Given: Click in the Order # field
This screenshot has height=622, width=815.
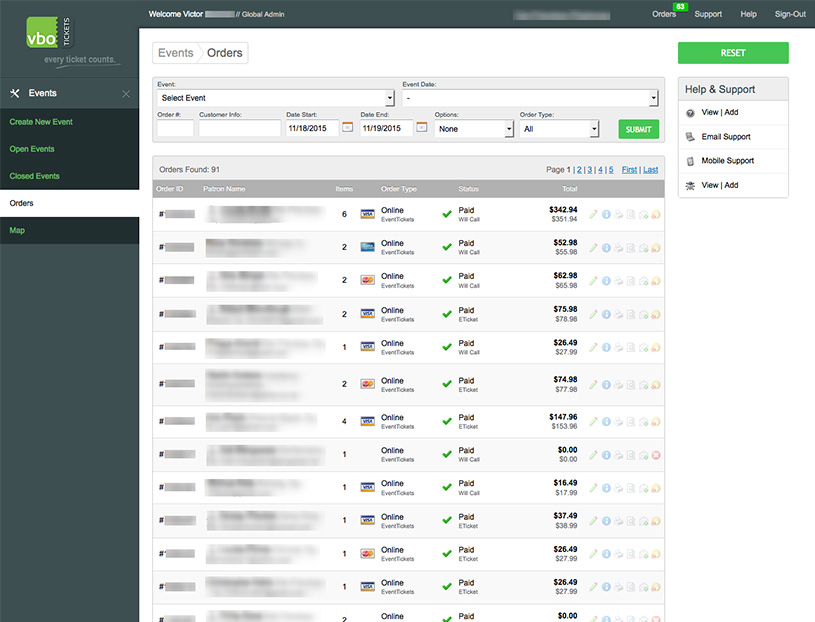Looking at the screenshot, I should click(175, 128).
